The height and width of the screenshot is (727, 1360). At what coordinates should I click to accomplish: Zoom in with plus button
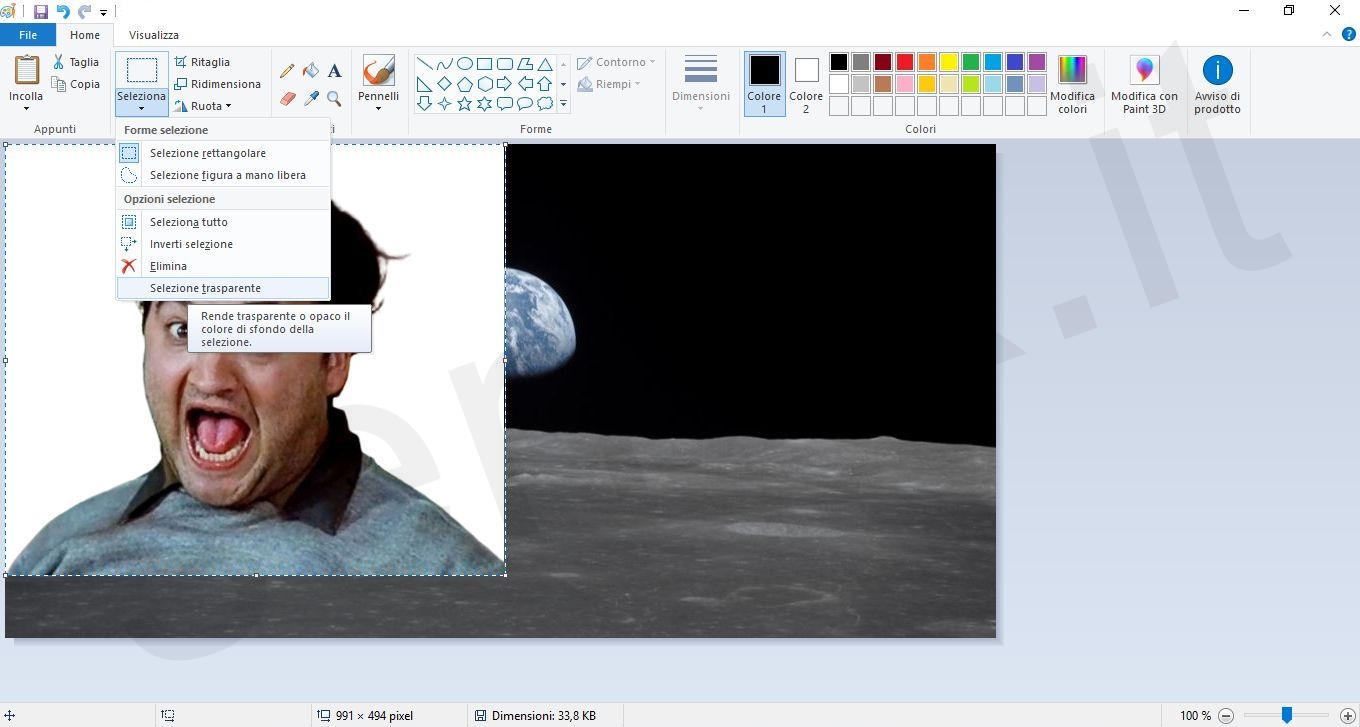(1347, 716)
